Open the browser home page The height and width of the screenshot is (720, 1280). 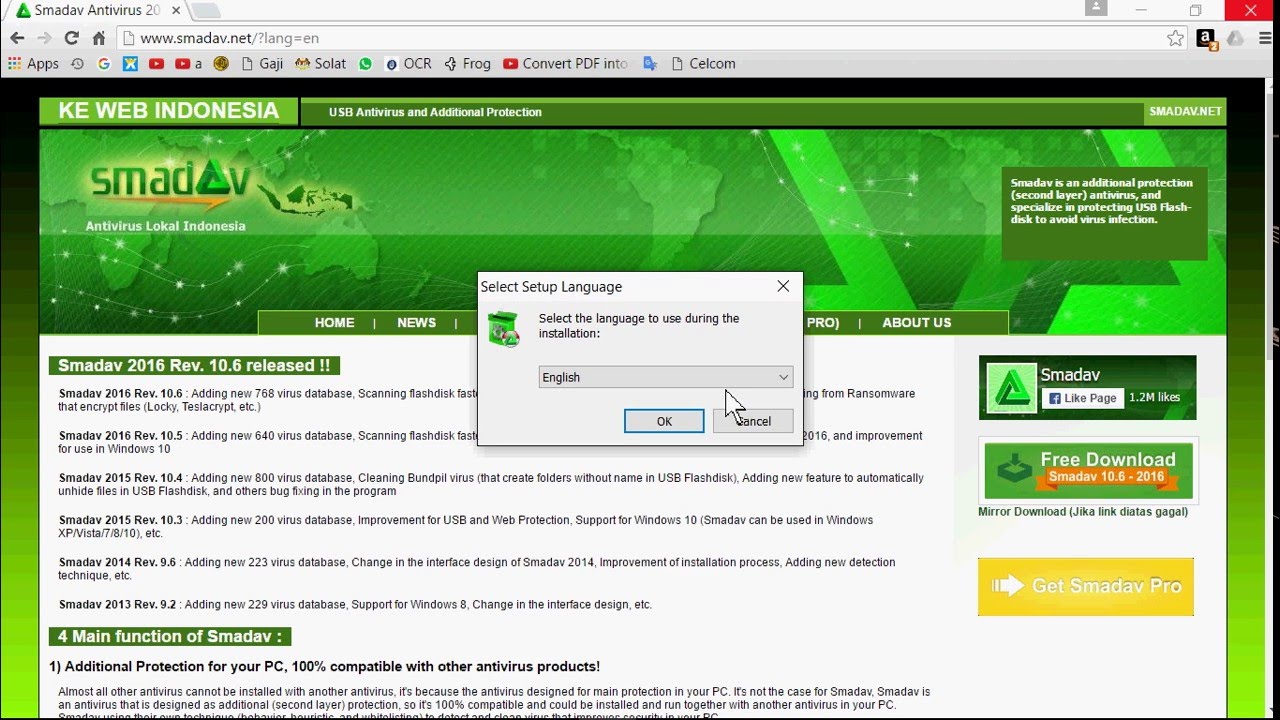98,38
